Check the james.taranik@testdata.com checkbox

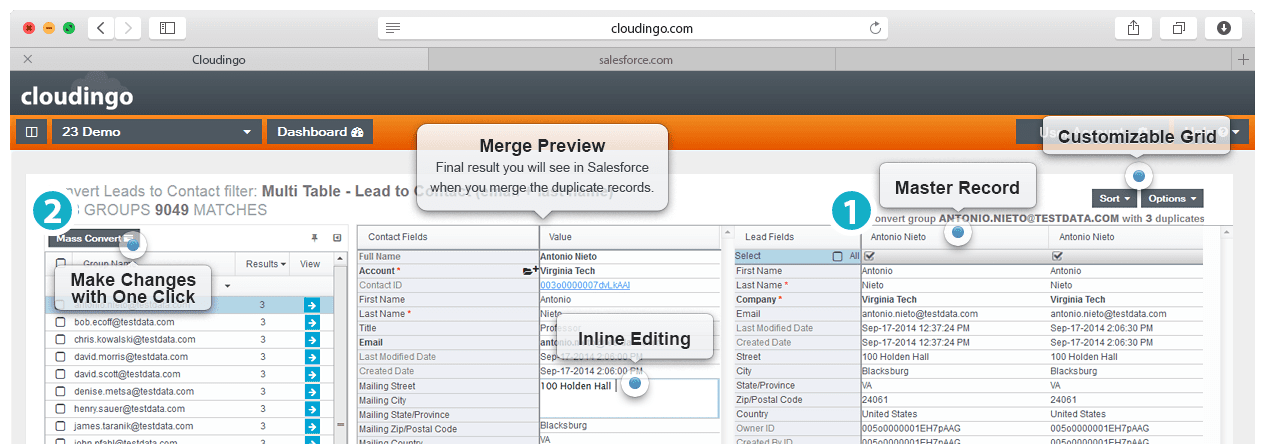coord(60,426)
